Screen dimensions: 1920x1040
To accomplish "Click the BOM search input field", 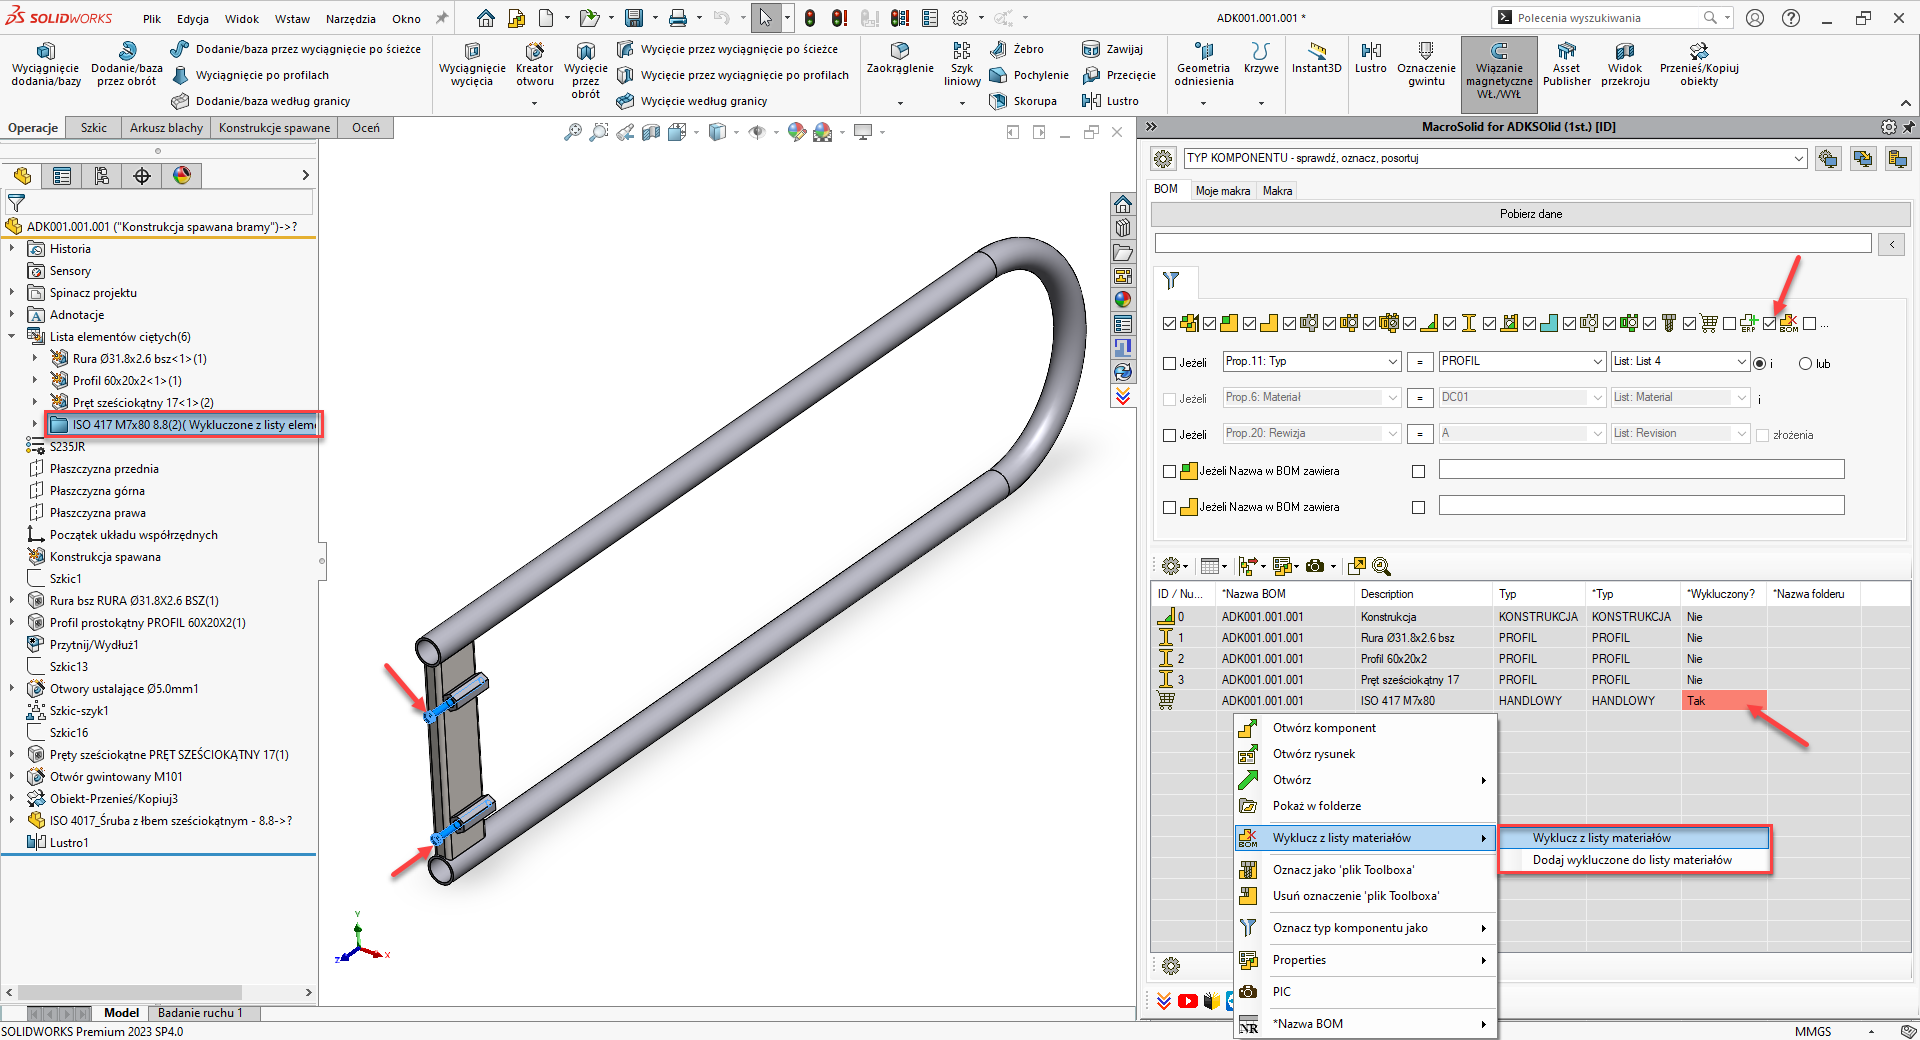I will 1512,244.
